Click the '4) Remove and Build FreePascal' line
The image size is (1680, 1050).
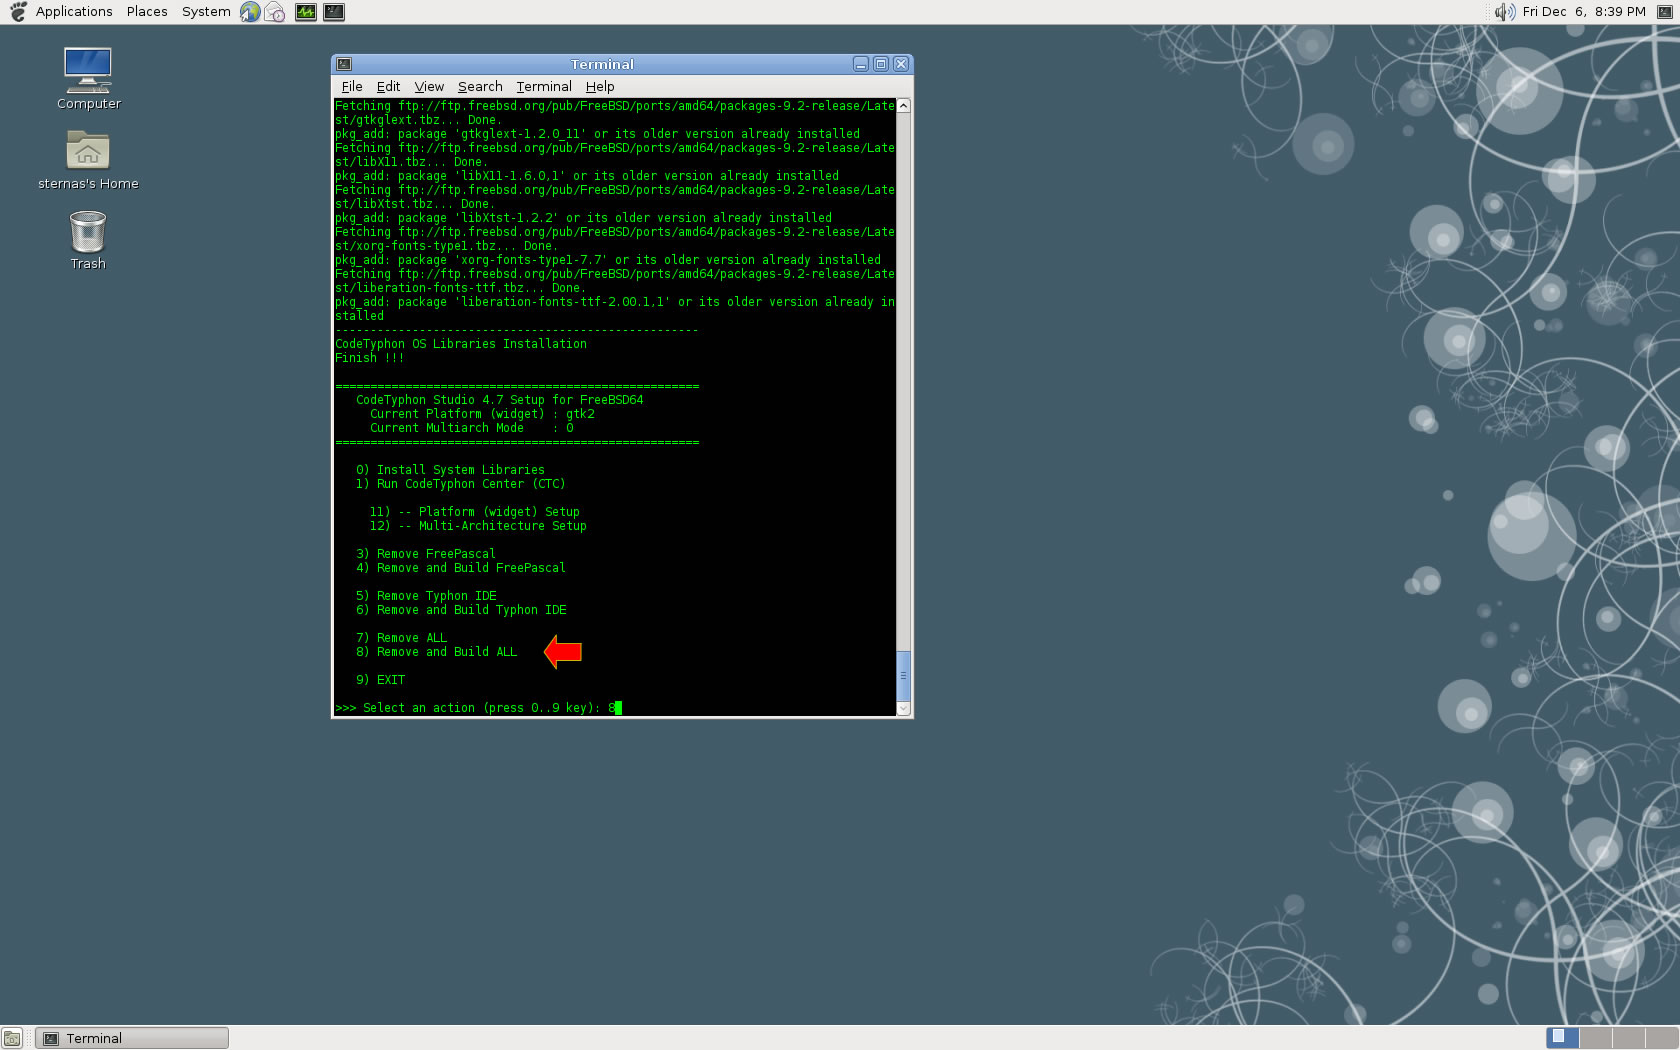pos(461,568)
